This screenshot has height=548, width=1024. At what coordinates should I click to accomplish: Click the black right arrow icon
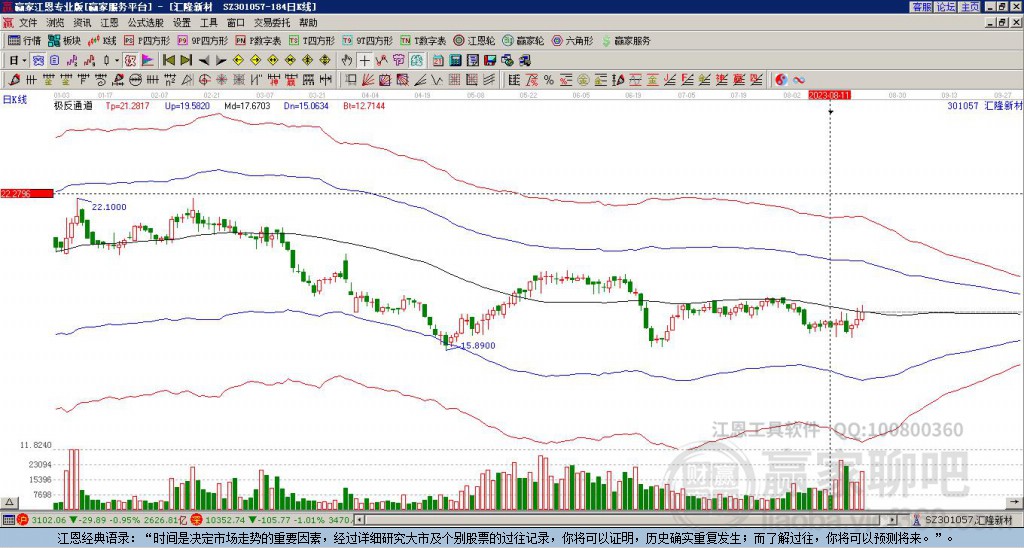(x=221, y=61)
